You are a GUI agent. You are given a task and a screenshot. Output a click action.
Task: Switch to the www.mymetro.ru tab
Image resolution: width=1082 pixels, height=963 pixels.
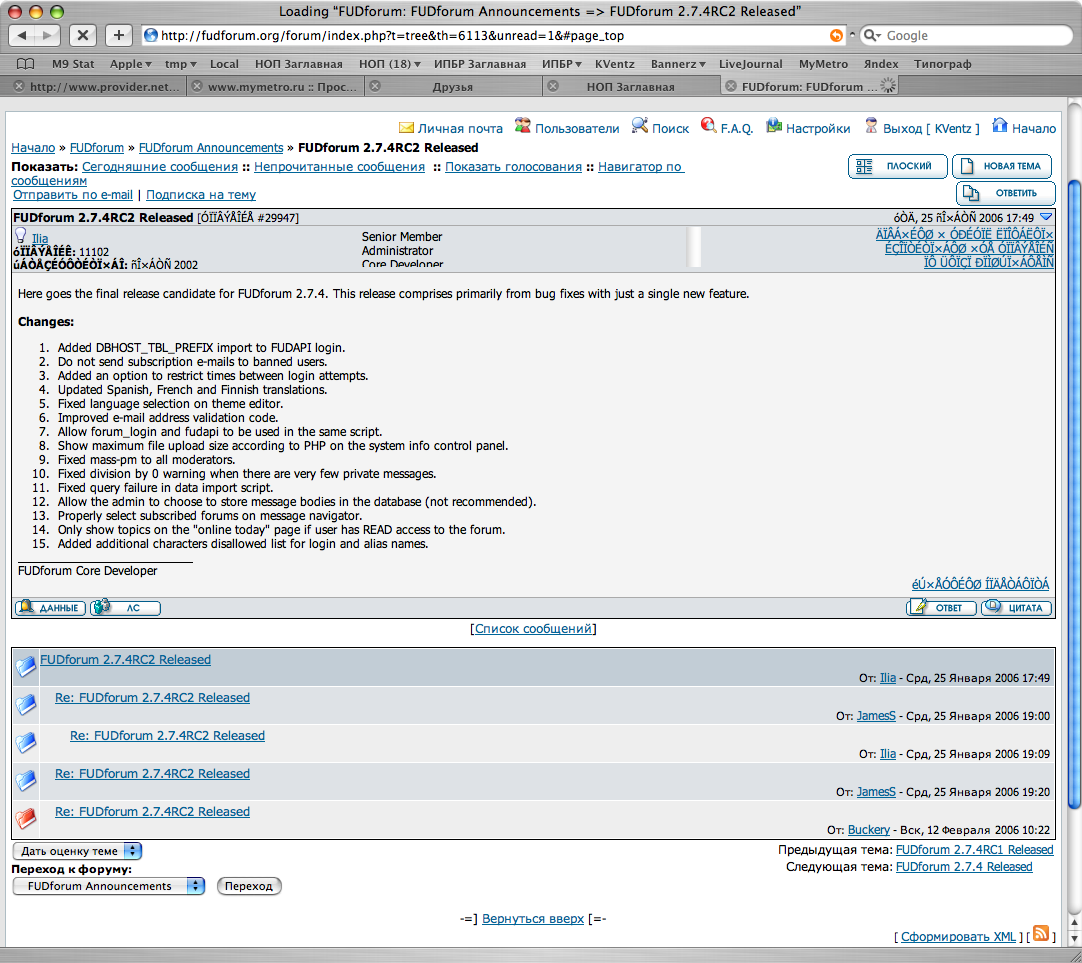(x=283, y=86)
